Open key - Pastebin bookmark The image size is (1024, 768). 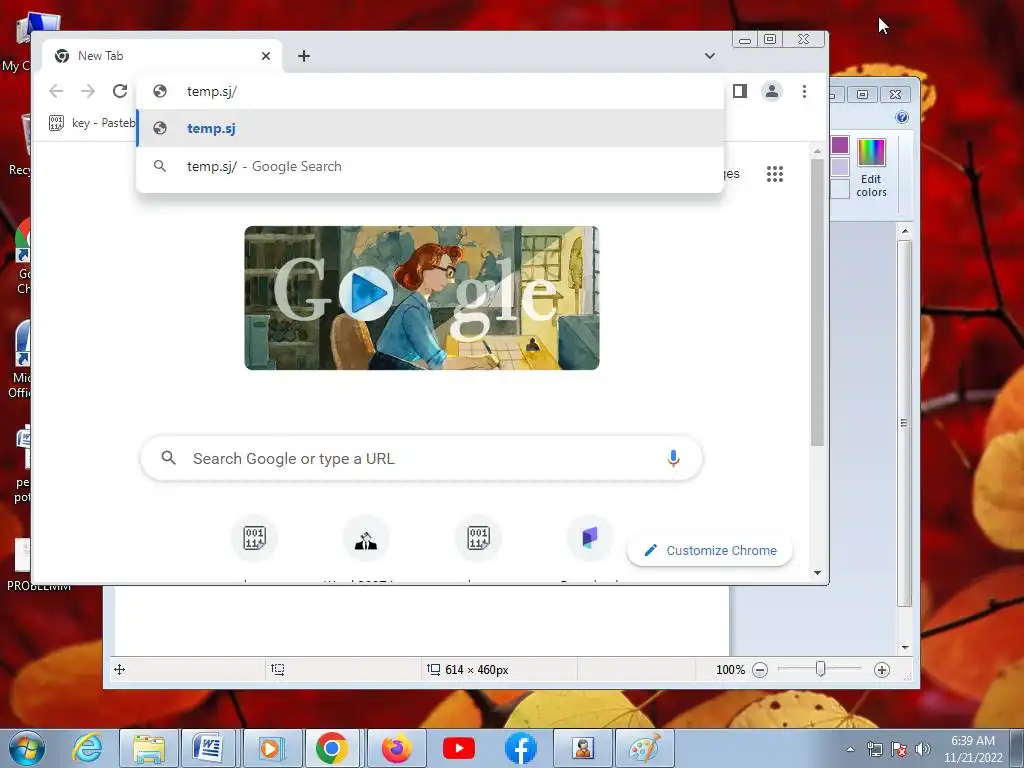92,123
